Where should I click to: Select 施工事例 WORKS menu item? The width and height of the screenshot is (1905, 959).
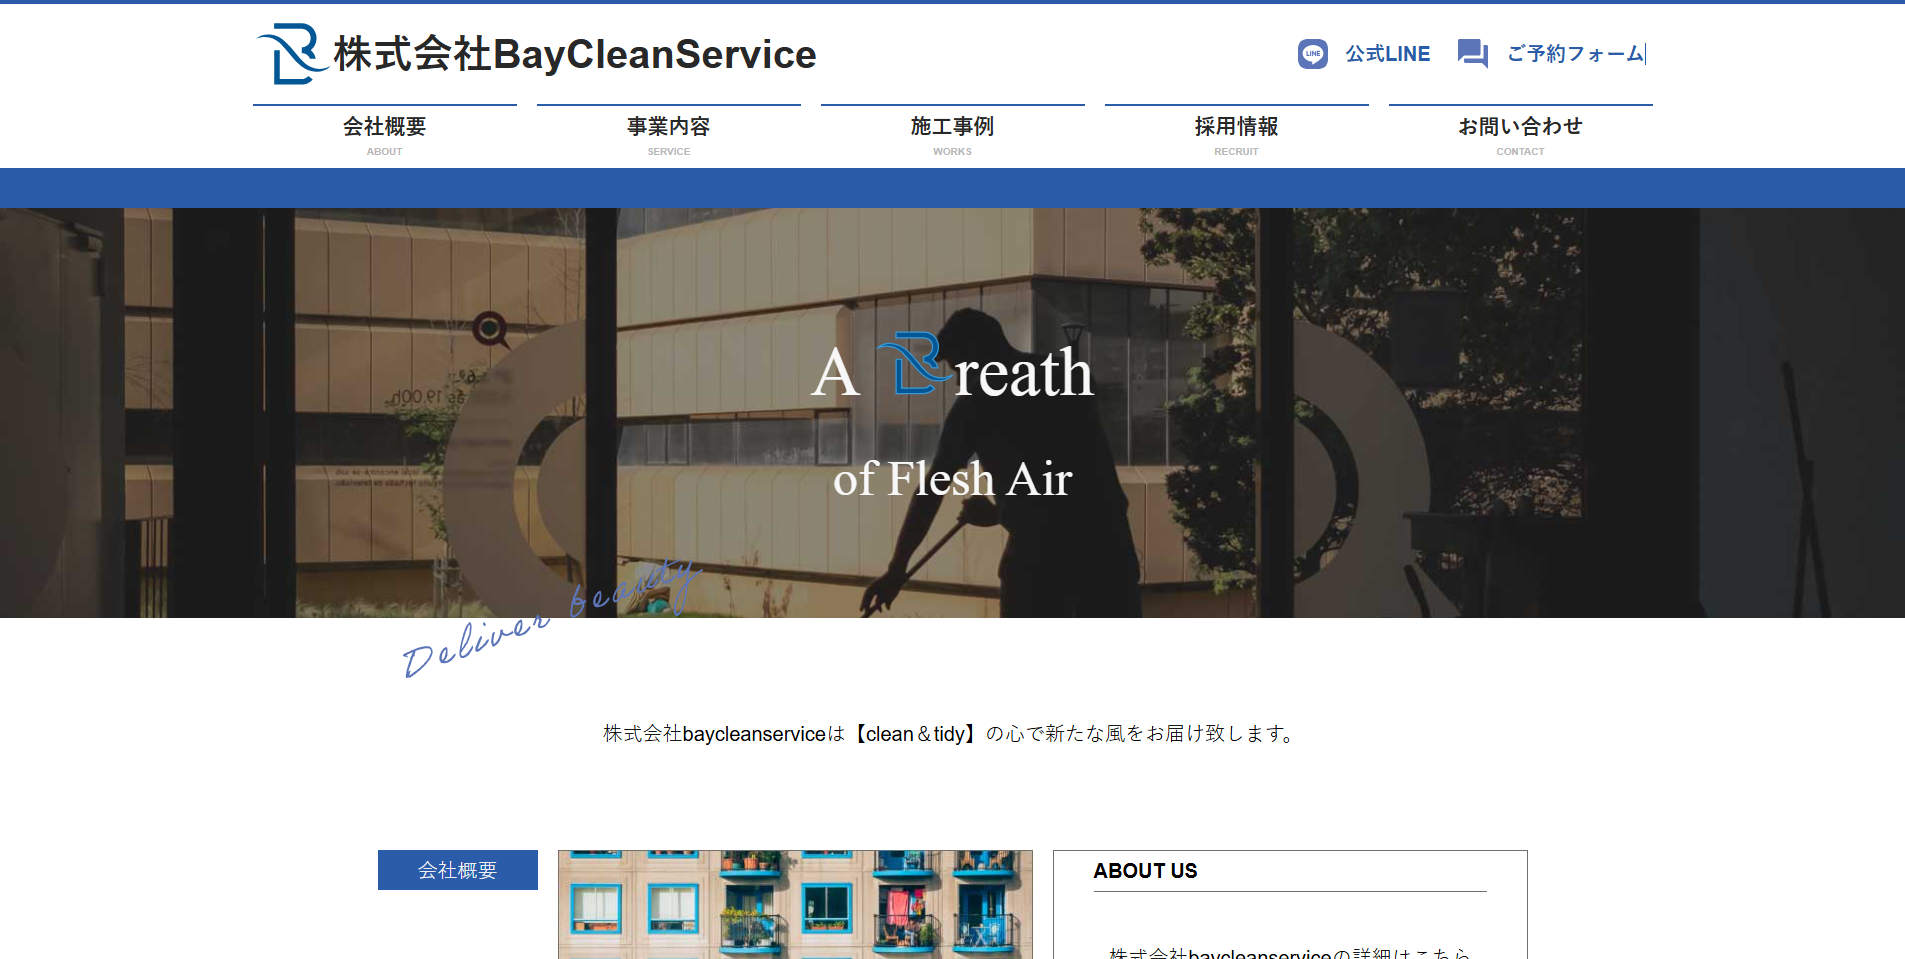[x=953, y=136]
